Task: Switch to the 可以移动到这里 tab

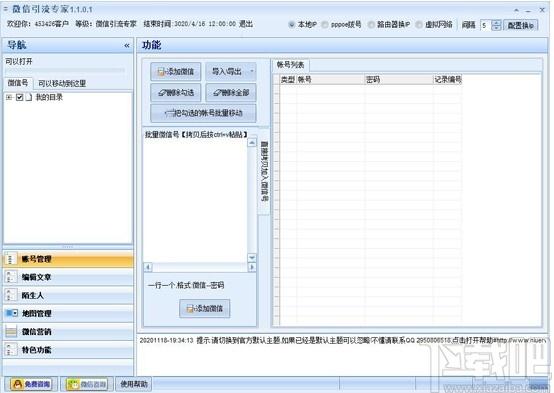Action: pyautogui.click(x=62, y=83)
